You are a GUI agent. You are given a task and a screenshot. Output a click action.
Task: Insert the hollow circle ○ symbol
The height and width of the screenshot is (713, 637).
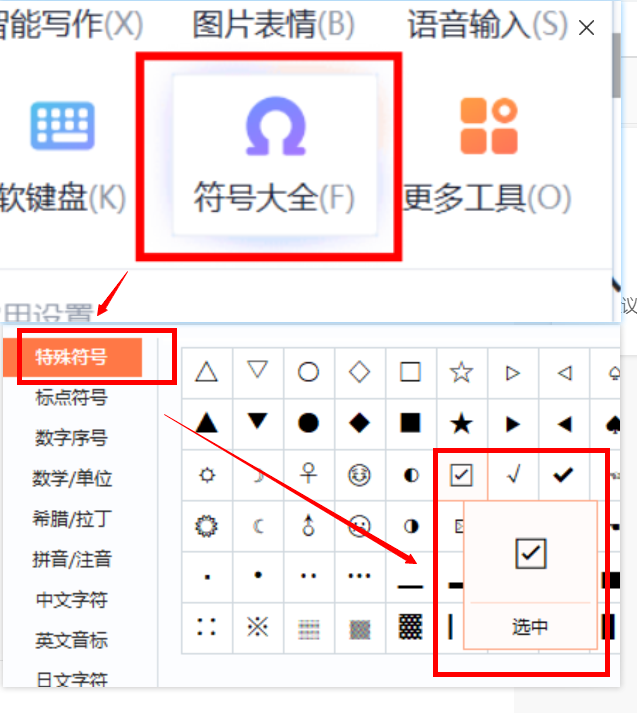(x=309, y=373)
